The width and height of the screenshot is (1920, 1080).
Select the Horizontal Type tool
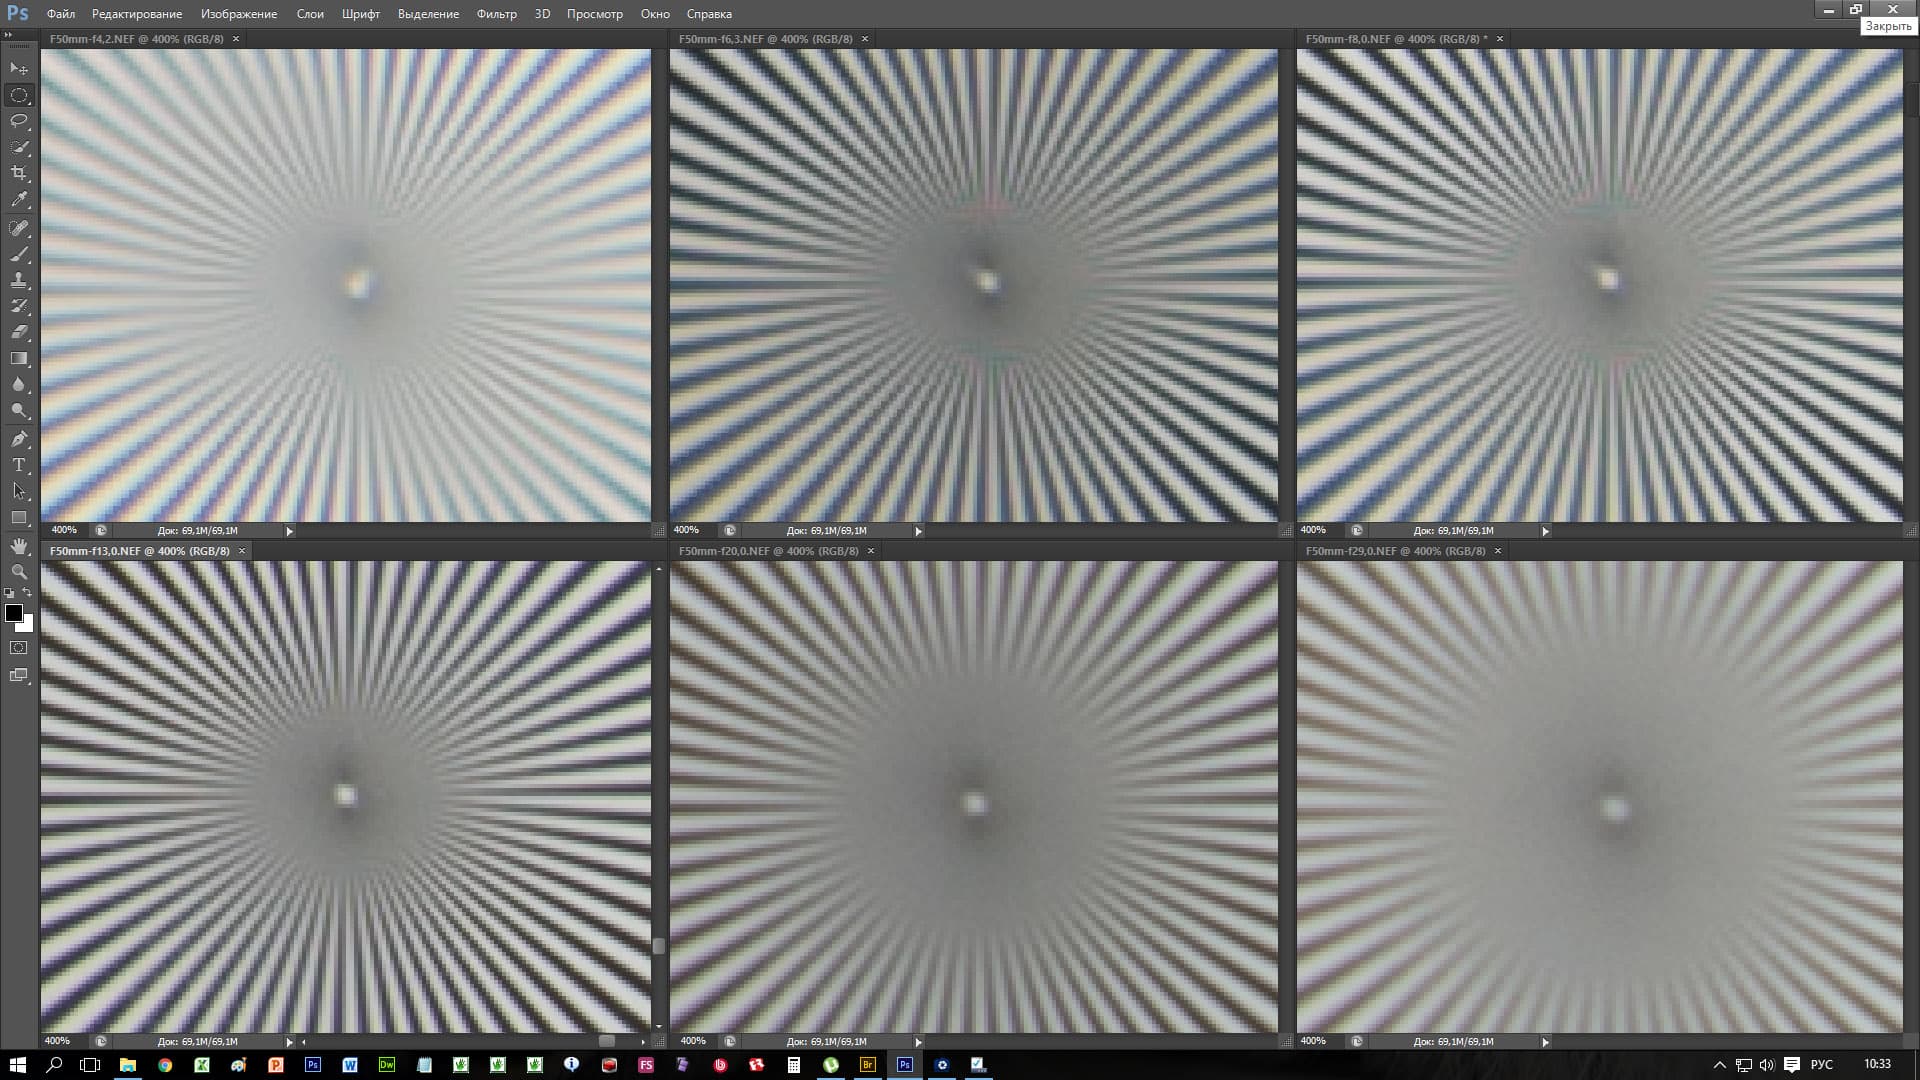19,465
